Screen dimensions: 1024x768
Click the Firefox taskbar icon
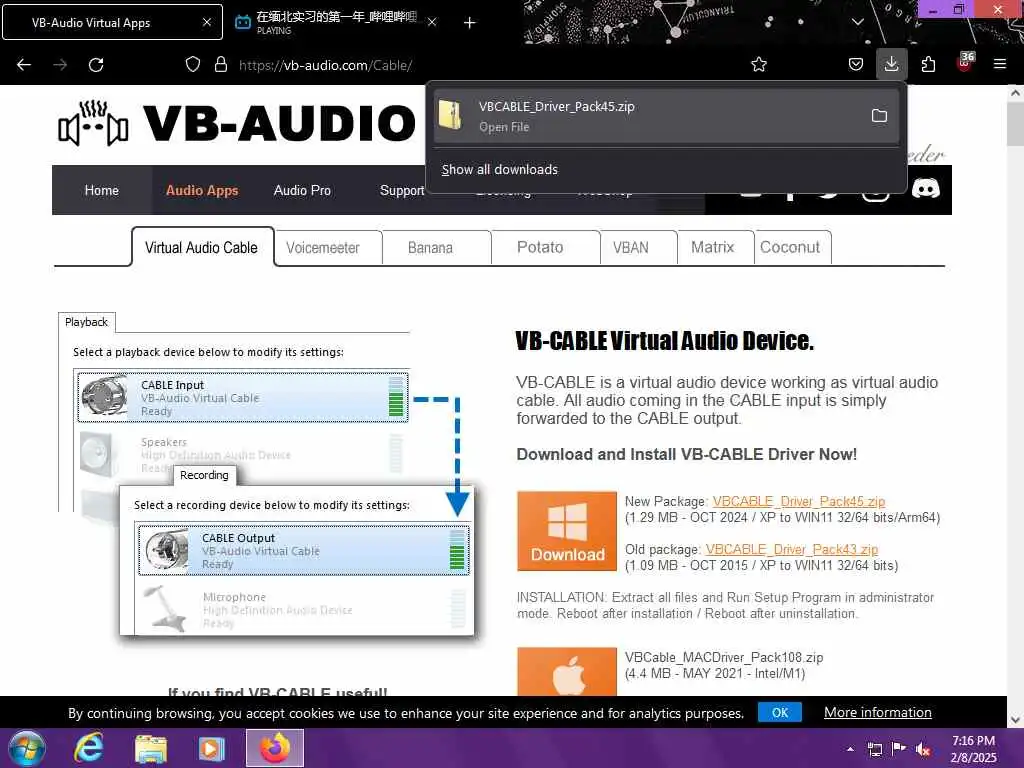275,748
